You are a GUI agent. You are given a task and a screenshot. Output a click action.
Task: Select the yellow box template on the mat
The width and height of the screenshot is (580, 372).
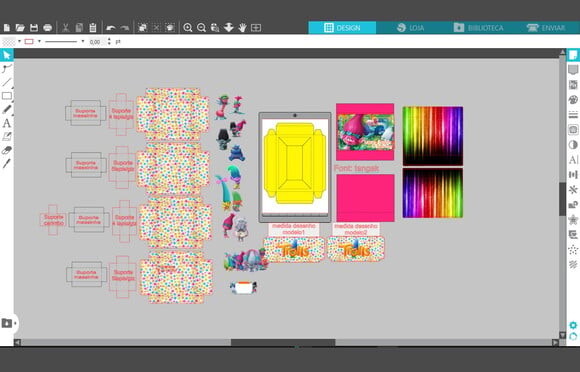[295, 163]
